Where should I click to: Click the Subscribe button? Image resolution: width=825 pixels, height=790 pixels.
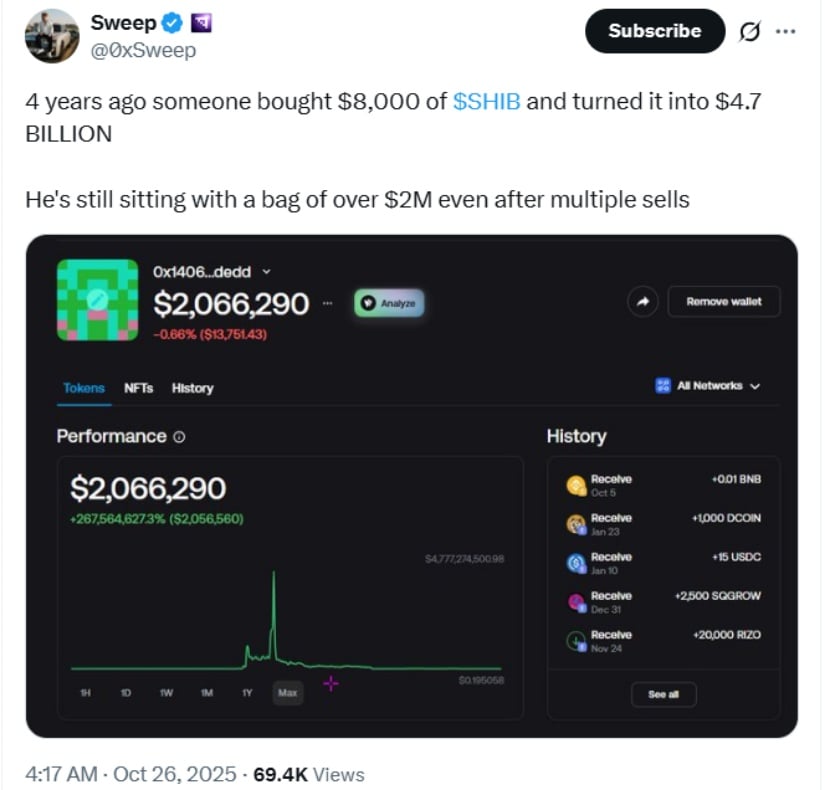click(x=655, y=31)
